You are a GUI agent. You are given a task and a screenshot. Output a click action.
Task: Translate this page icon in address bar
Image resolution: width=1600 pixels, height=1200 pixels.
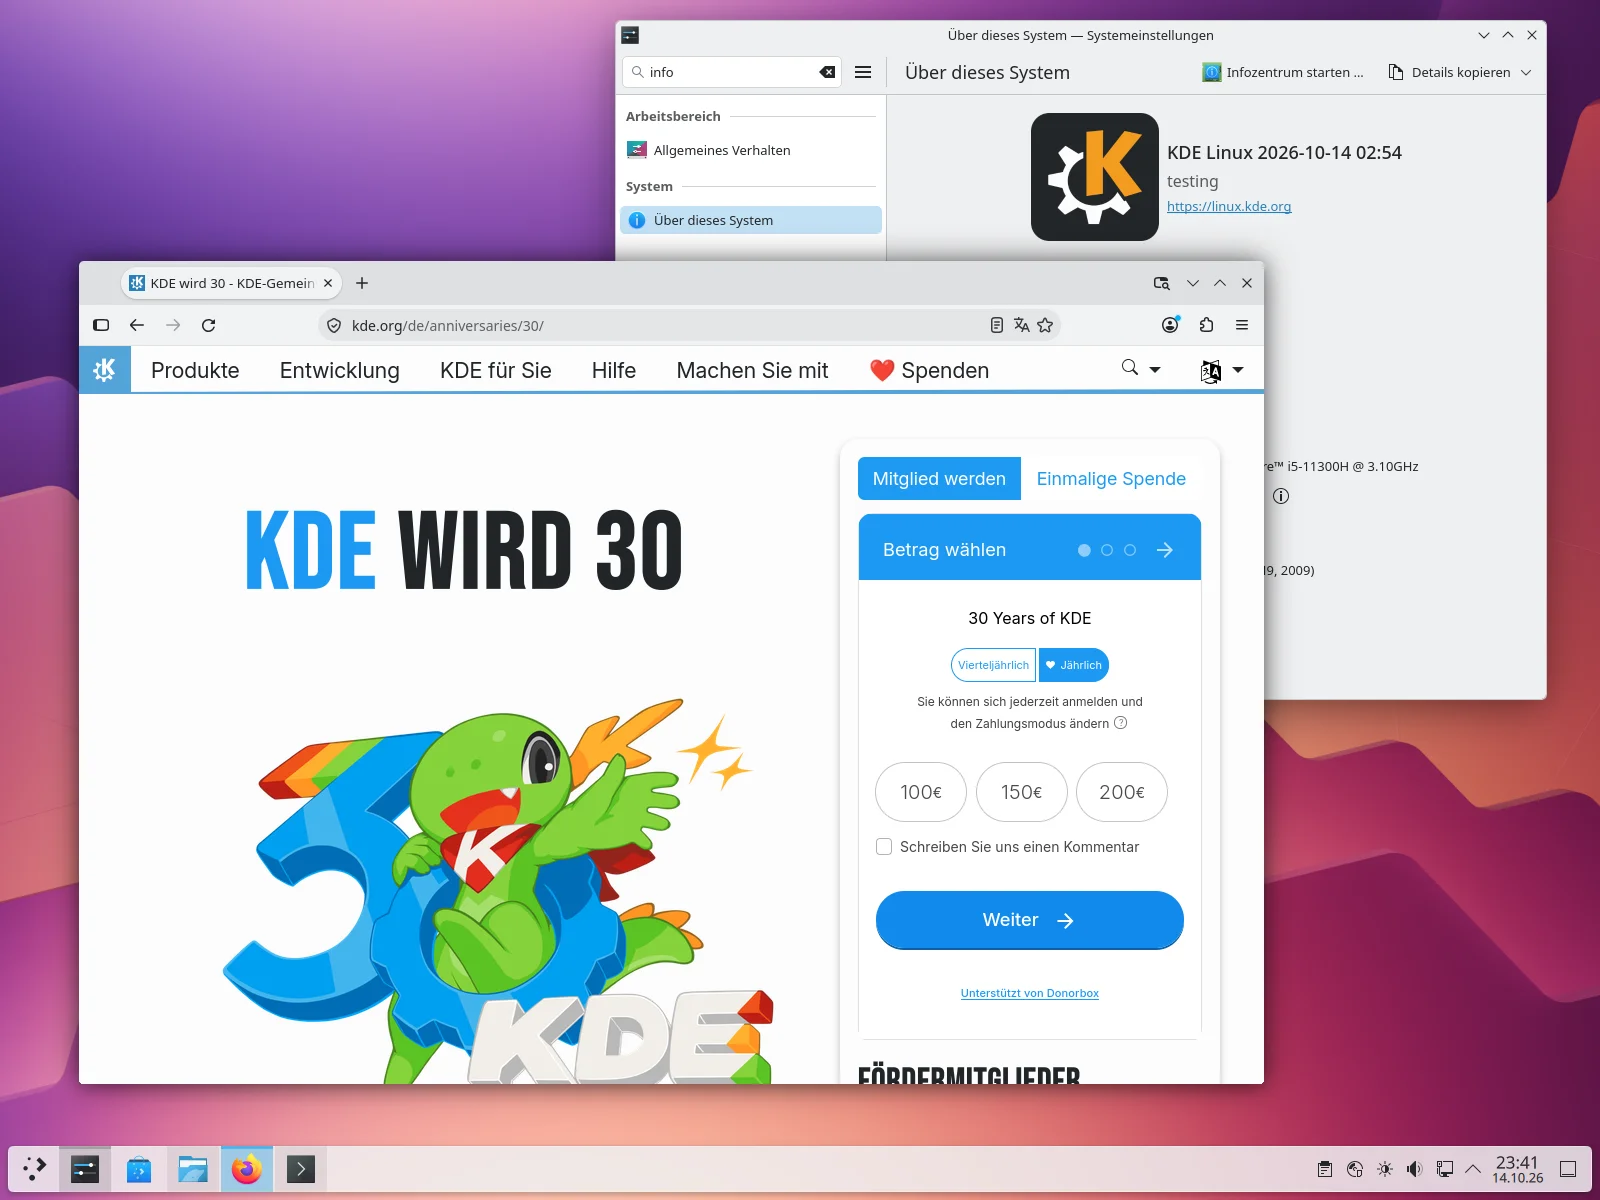point(1021,325)
